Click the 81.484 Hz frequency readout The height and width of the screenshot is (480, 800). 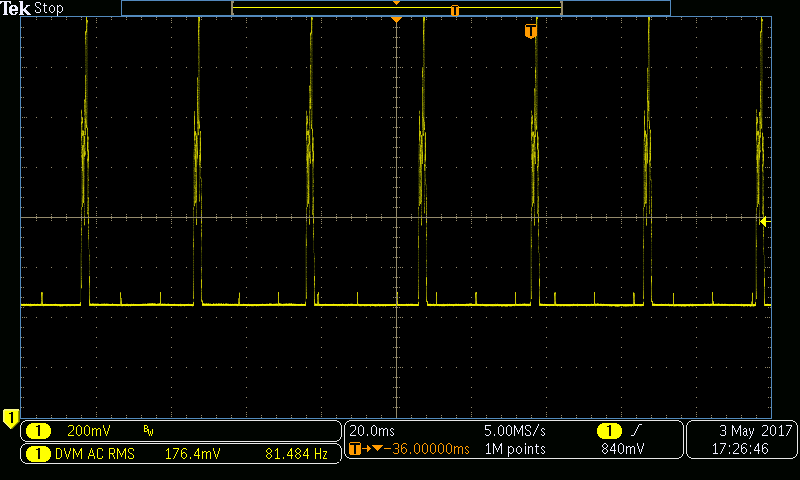[x=296, y=453]
